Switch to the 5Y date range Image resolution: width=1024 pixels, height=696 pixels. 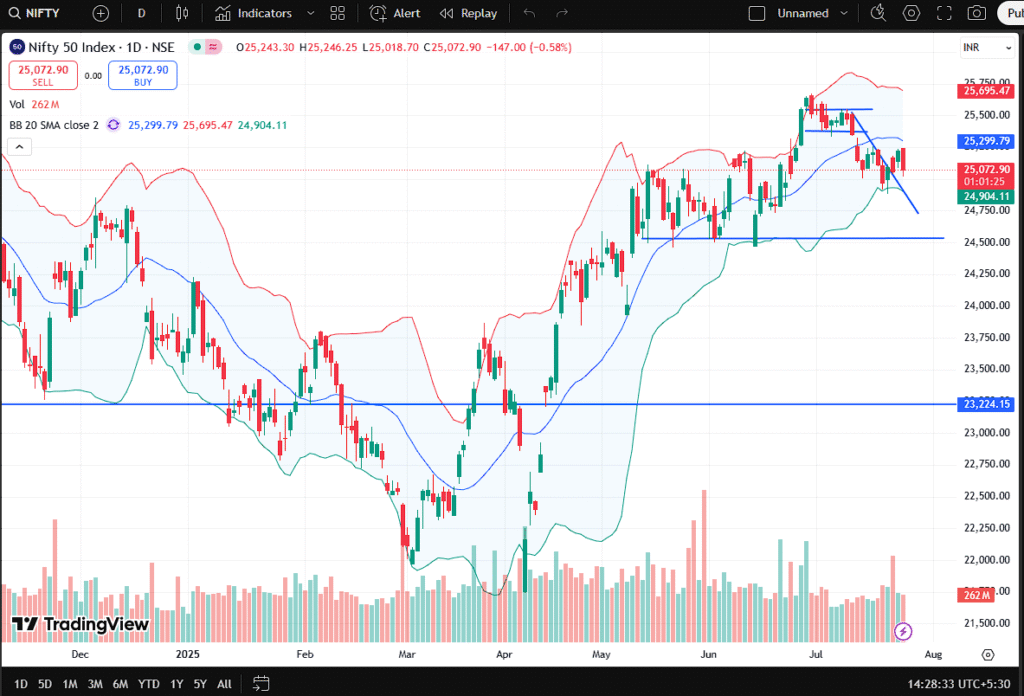pos(200,684)
